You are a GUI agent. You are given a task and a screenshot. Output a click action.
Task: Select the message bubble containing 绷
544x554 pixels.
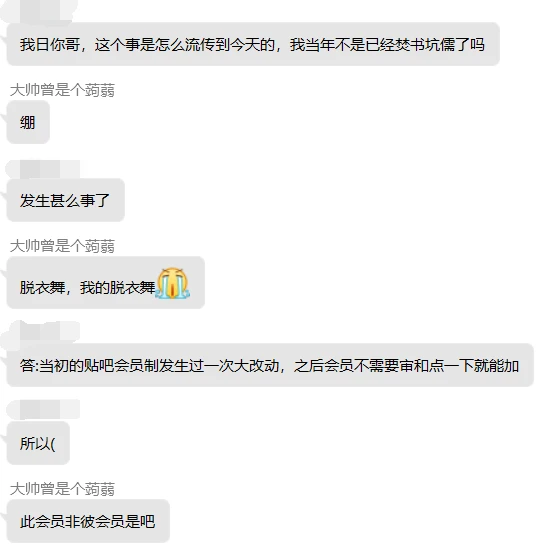[x=28, y=122]
